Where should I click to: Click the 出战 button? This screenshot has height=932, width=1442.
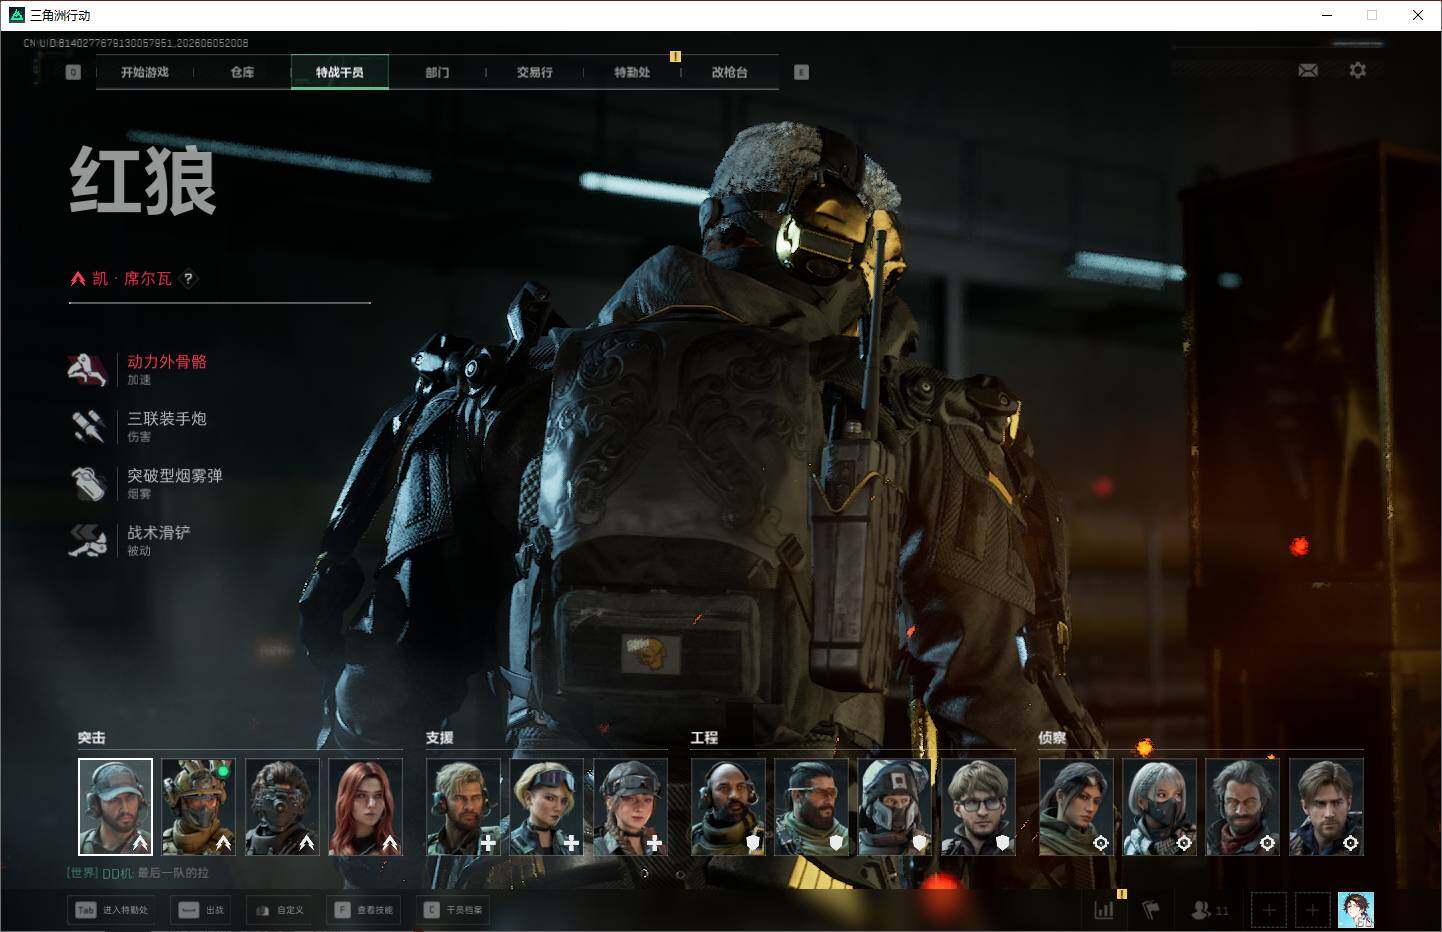point(202,910)
